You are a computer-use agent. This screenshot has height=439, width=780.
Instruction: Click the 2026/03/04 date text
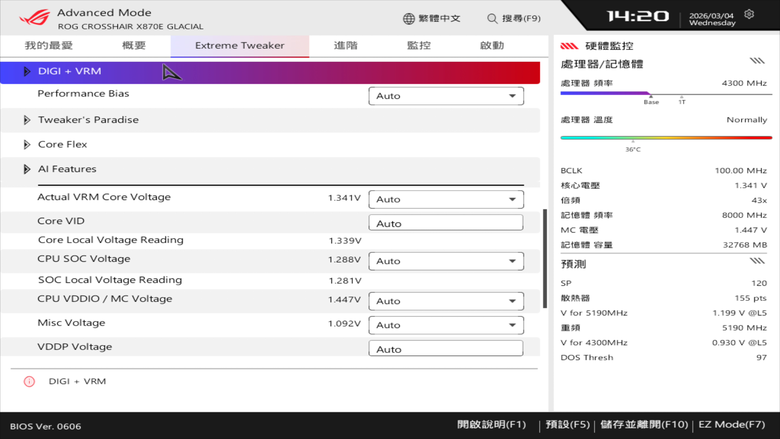point(711,15)
